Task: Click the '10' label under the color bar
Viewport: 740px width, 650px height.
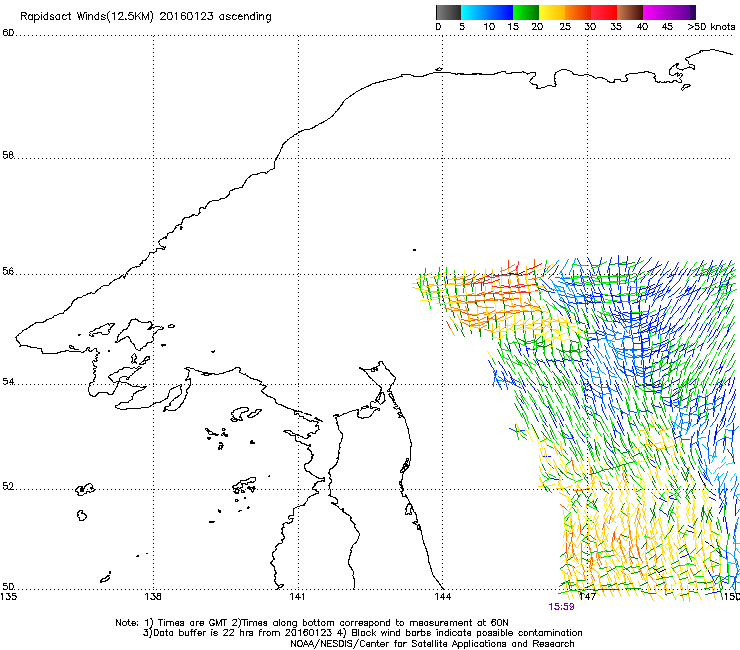Action: [x=489, y=26]
